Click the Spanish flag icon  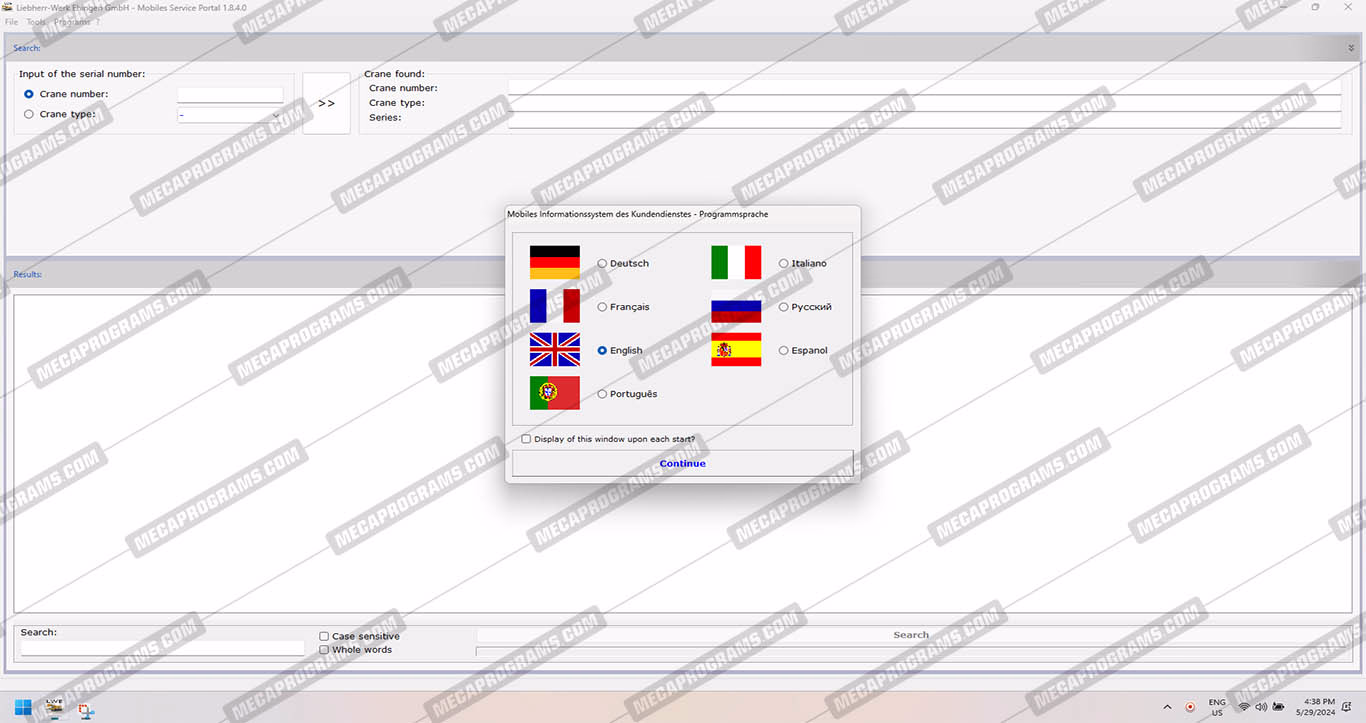pyautogui.click(x=736, y=350)
